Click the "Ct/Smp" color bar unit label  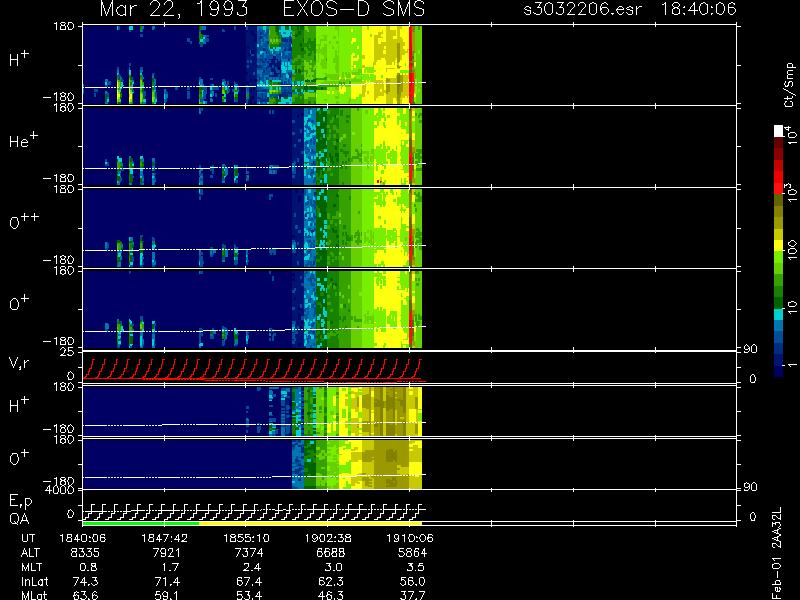[x=790, y=85]
